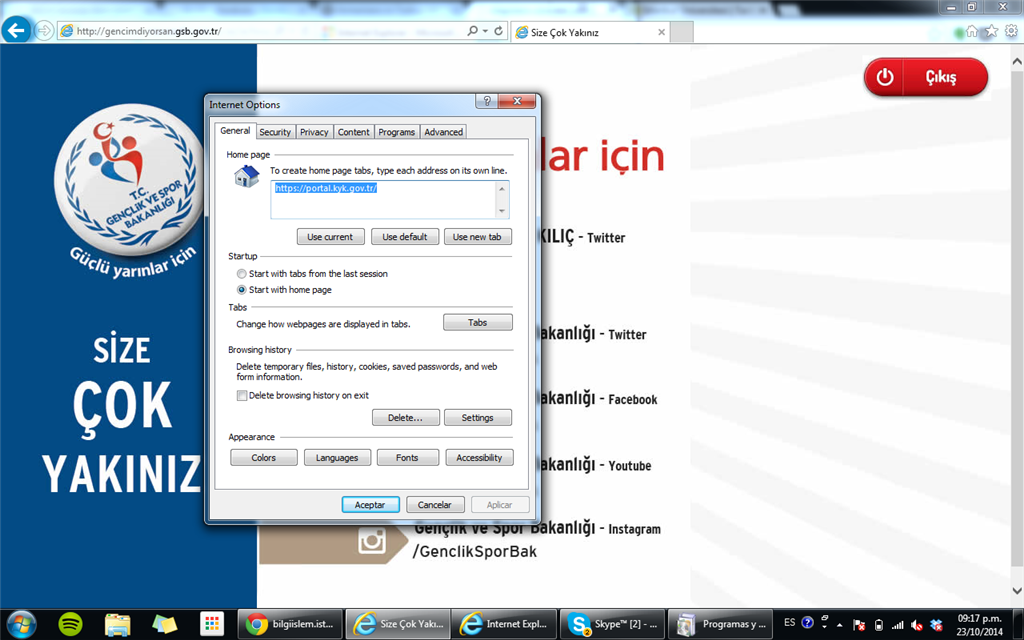Click the Instagram camera icon on the page
This screenshot has width=1024, height=640.
coord(372,541)
